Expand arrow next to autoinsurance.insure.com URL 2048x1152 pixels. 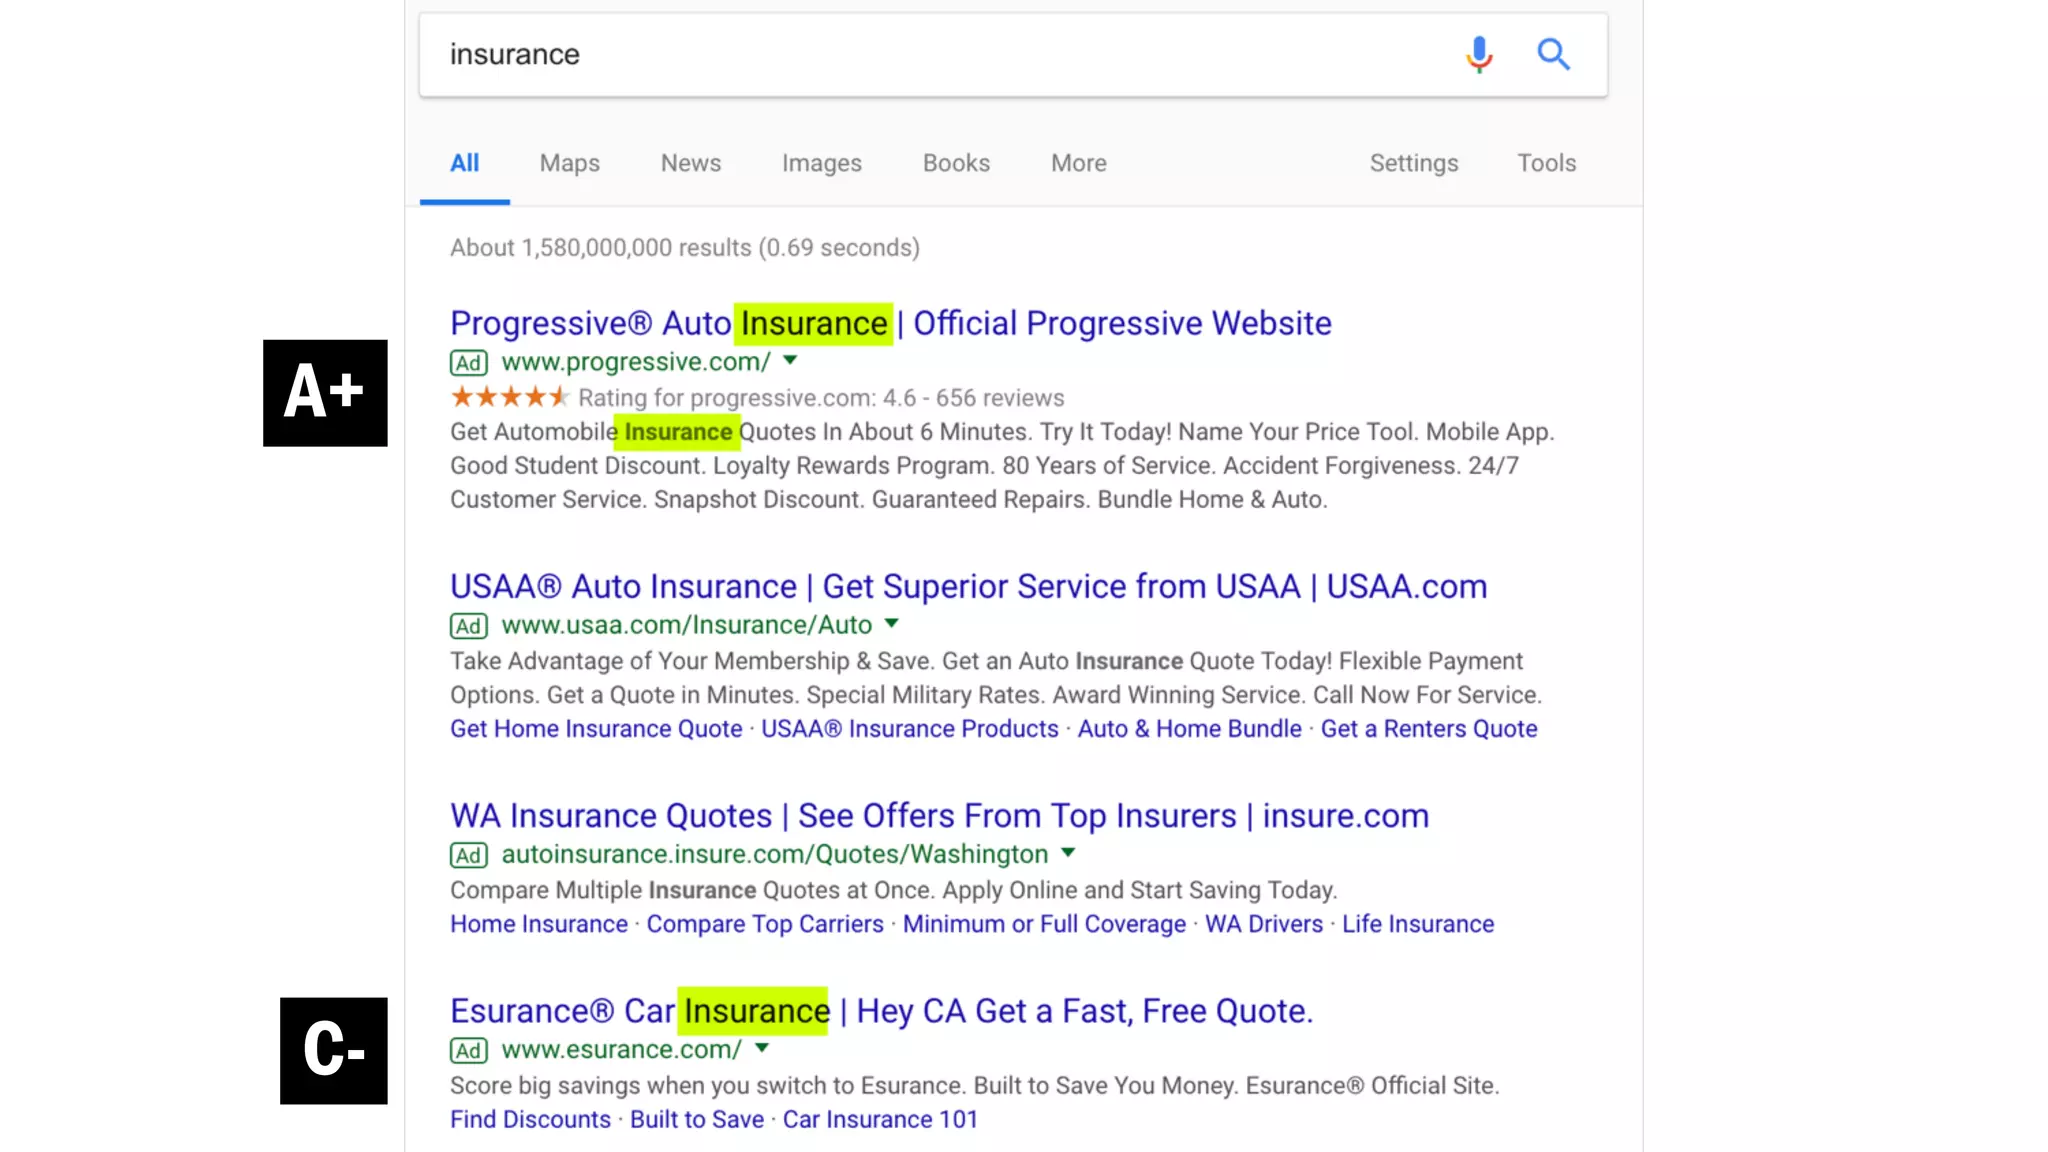click(1068, 852)
